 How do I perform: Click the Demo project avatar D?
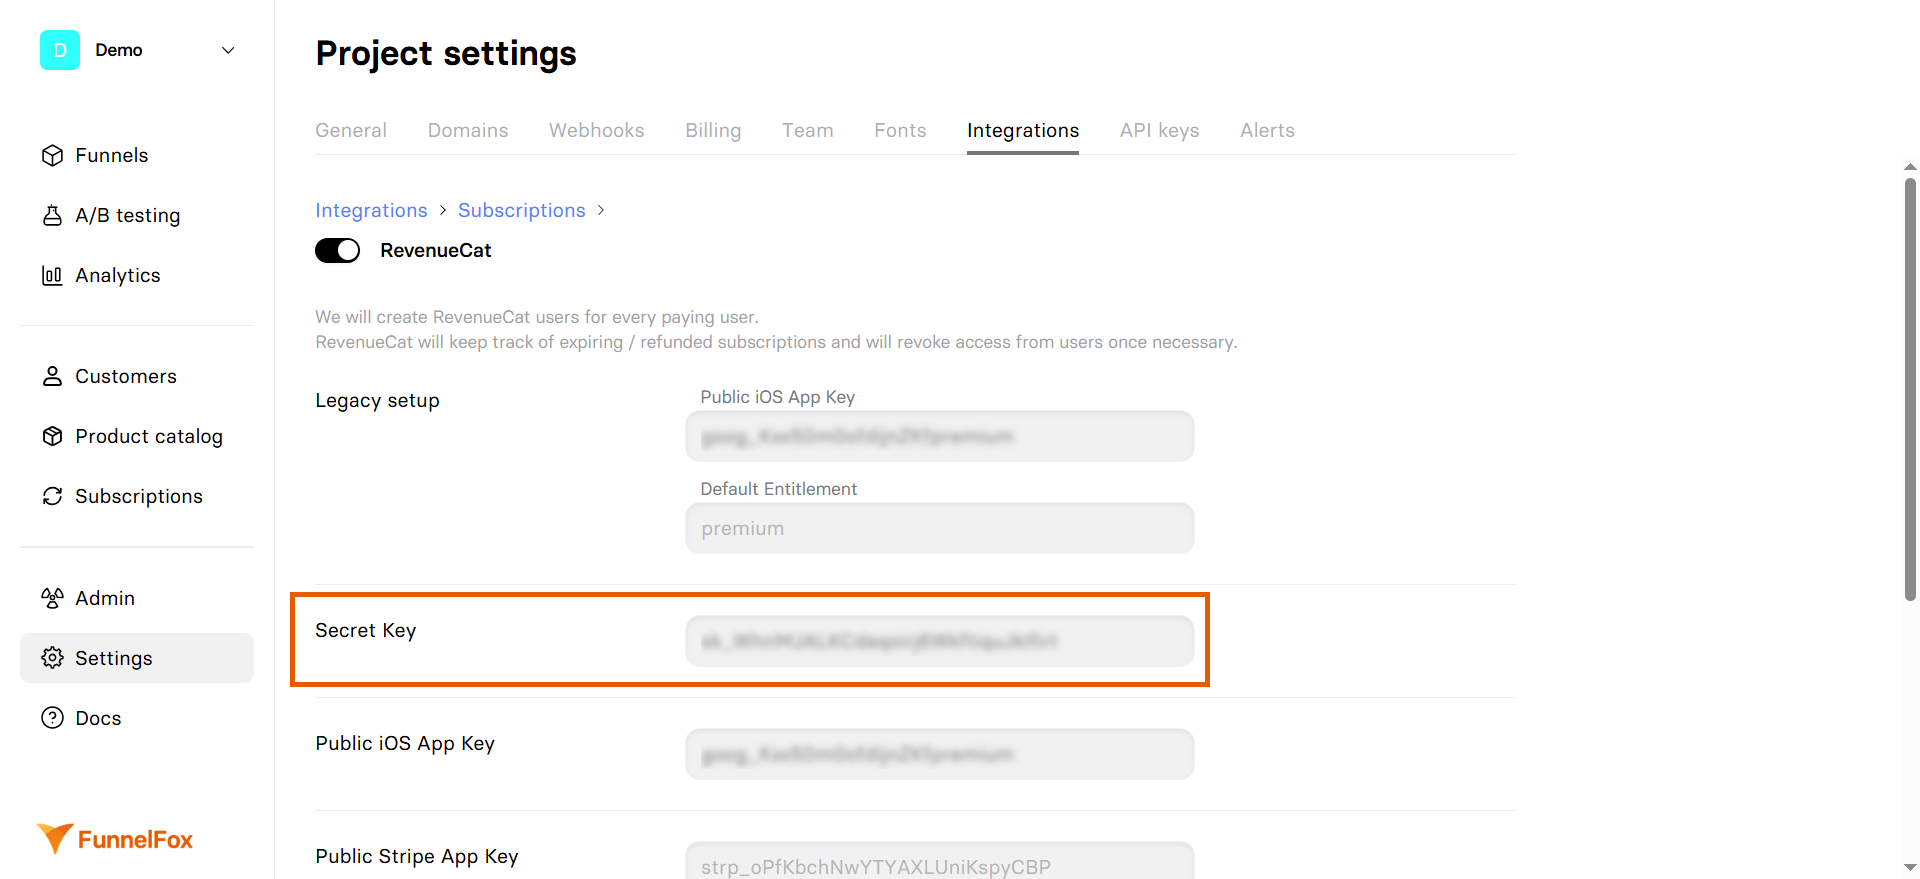click(x=60, y=50)
